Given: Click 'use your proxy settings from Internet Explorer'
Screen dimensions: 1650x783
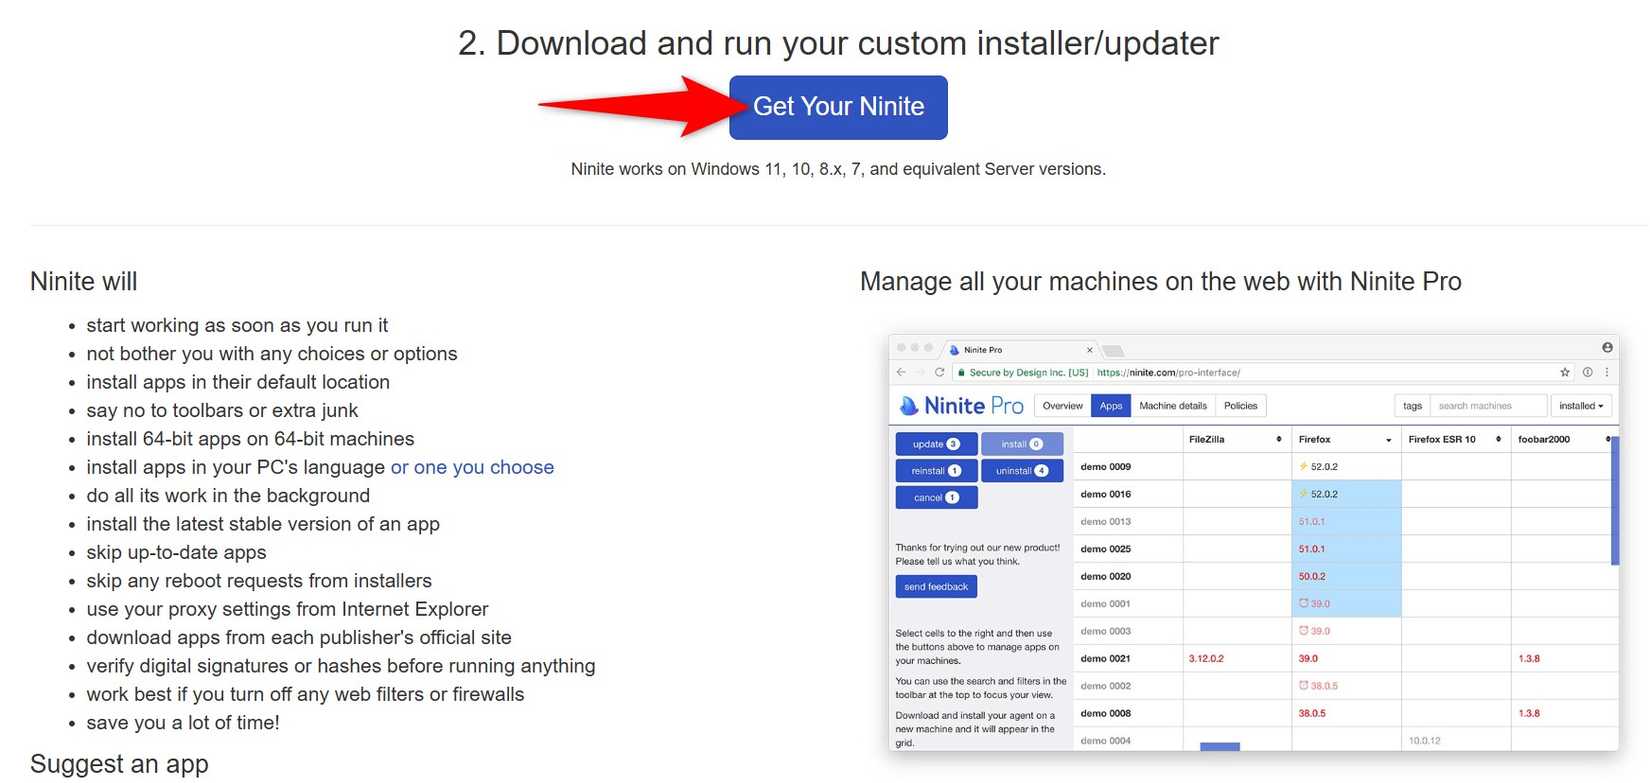Looking at the screenshot, I should click(287, 609).
